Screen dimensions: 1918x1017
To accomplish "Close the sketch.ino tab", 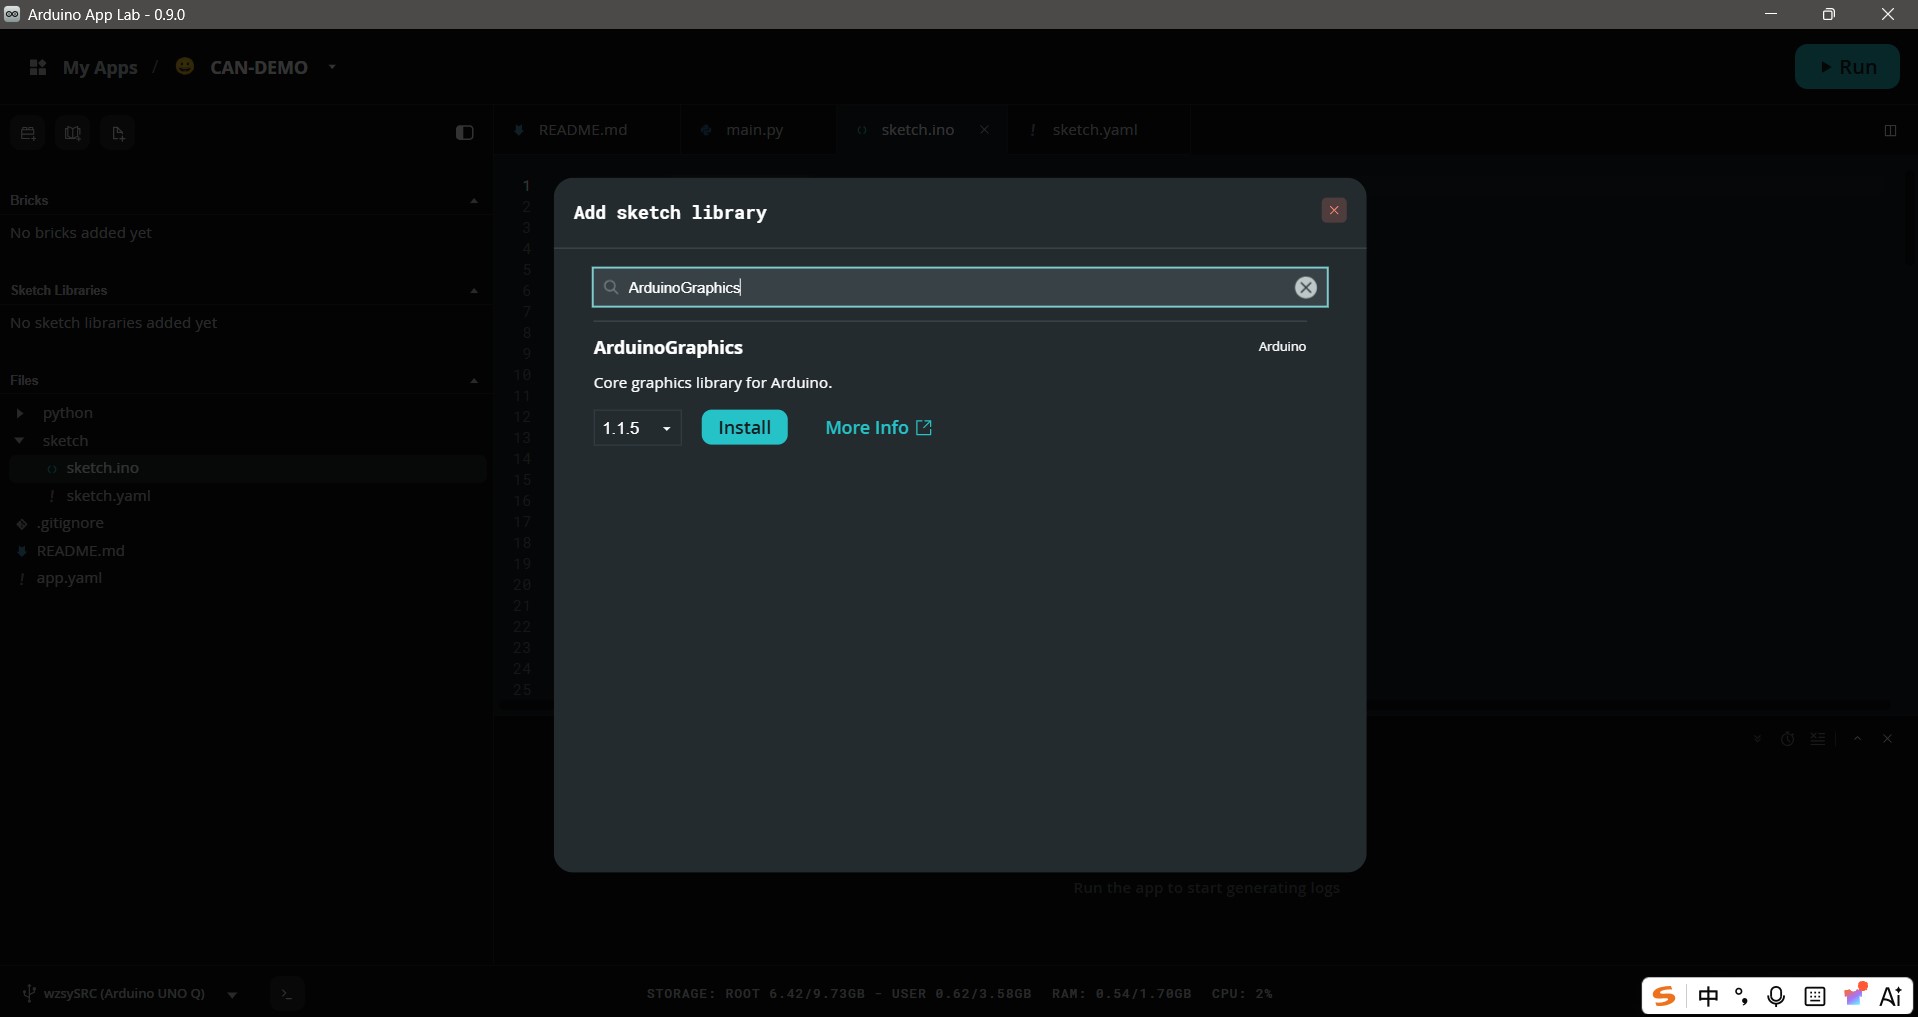I will point(984,130).
